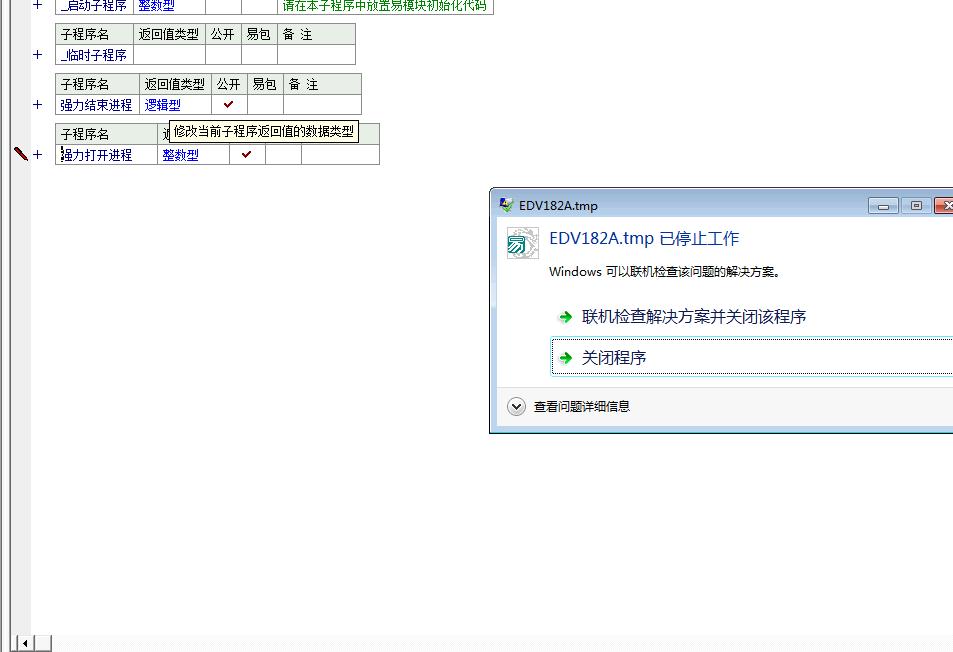Click green arrow next to 关闭程序
The width and height of the screenshot is (953, 652).
click(x=566, y=358)
